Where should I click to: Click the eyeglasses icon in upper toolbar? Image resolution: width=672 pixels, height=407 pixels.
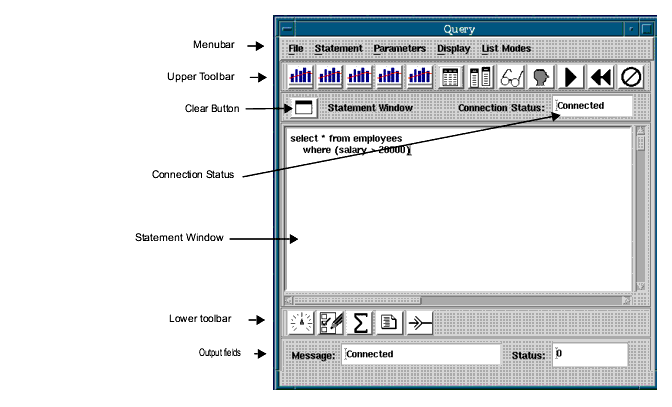511,76
